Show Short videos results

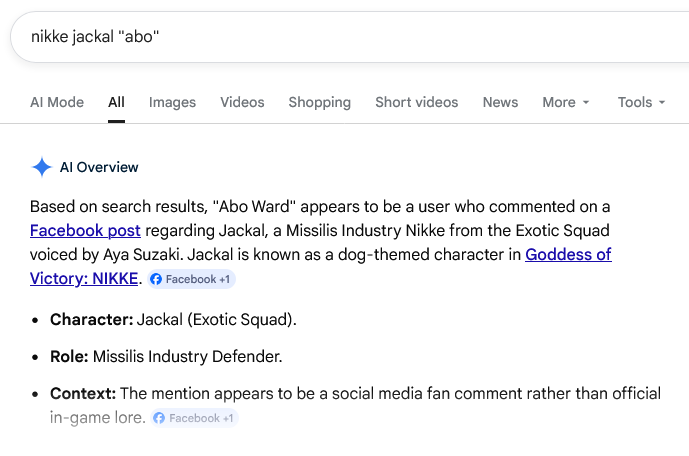(x=416, y=102)
